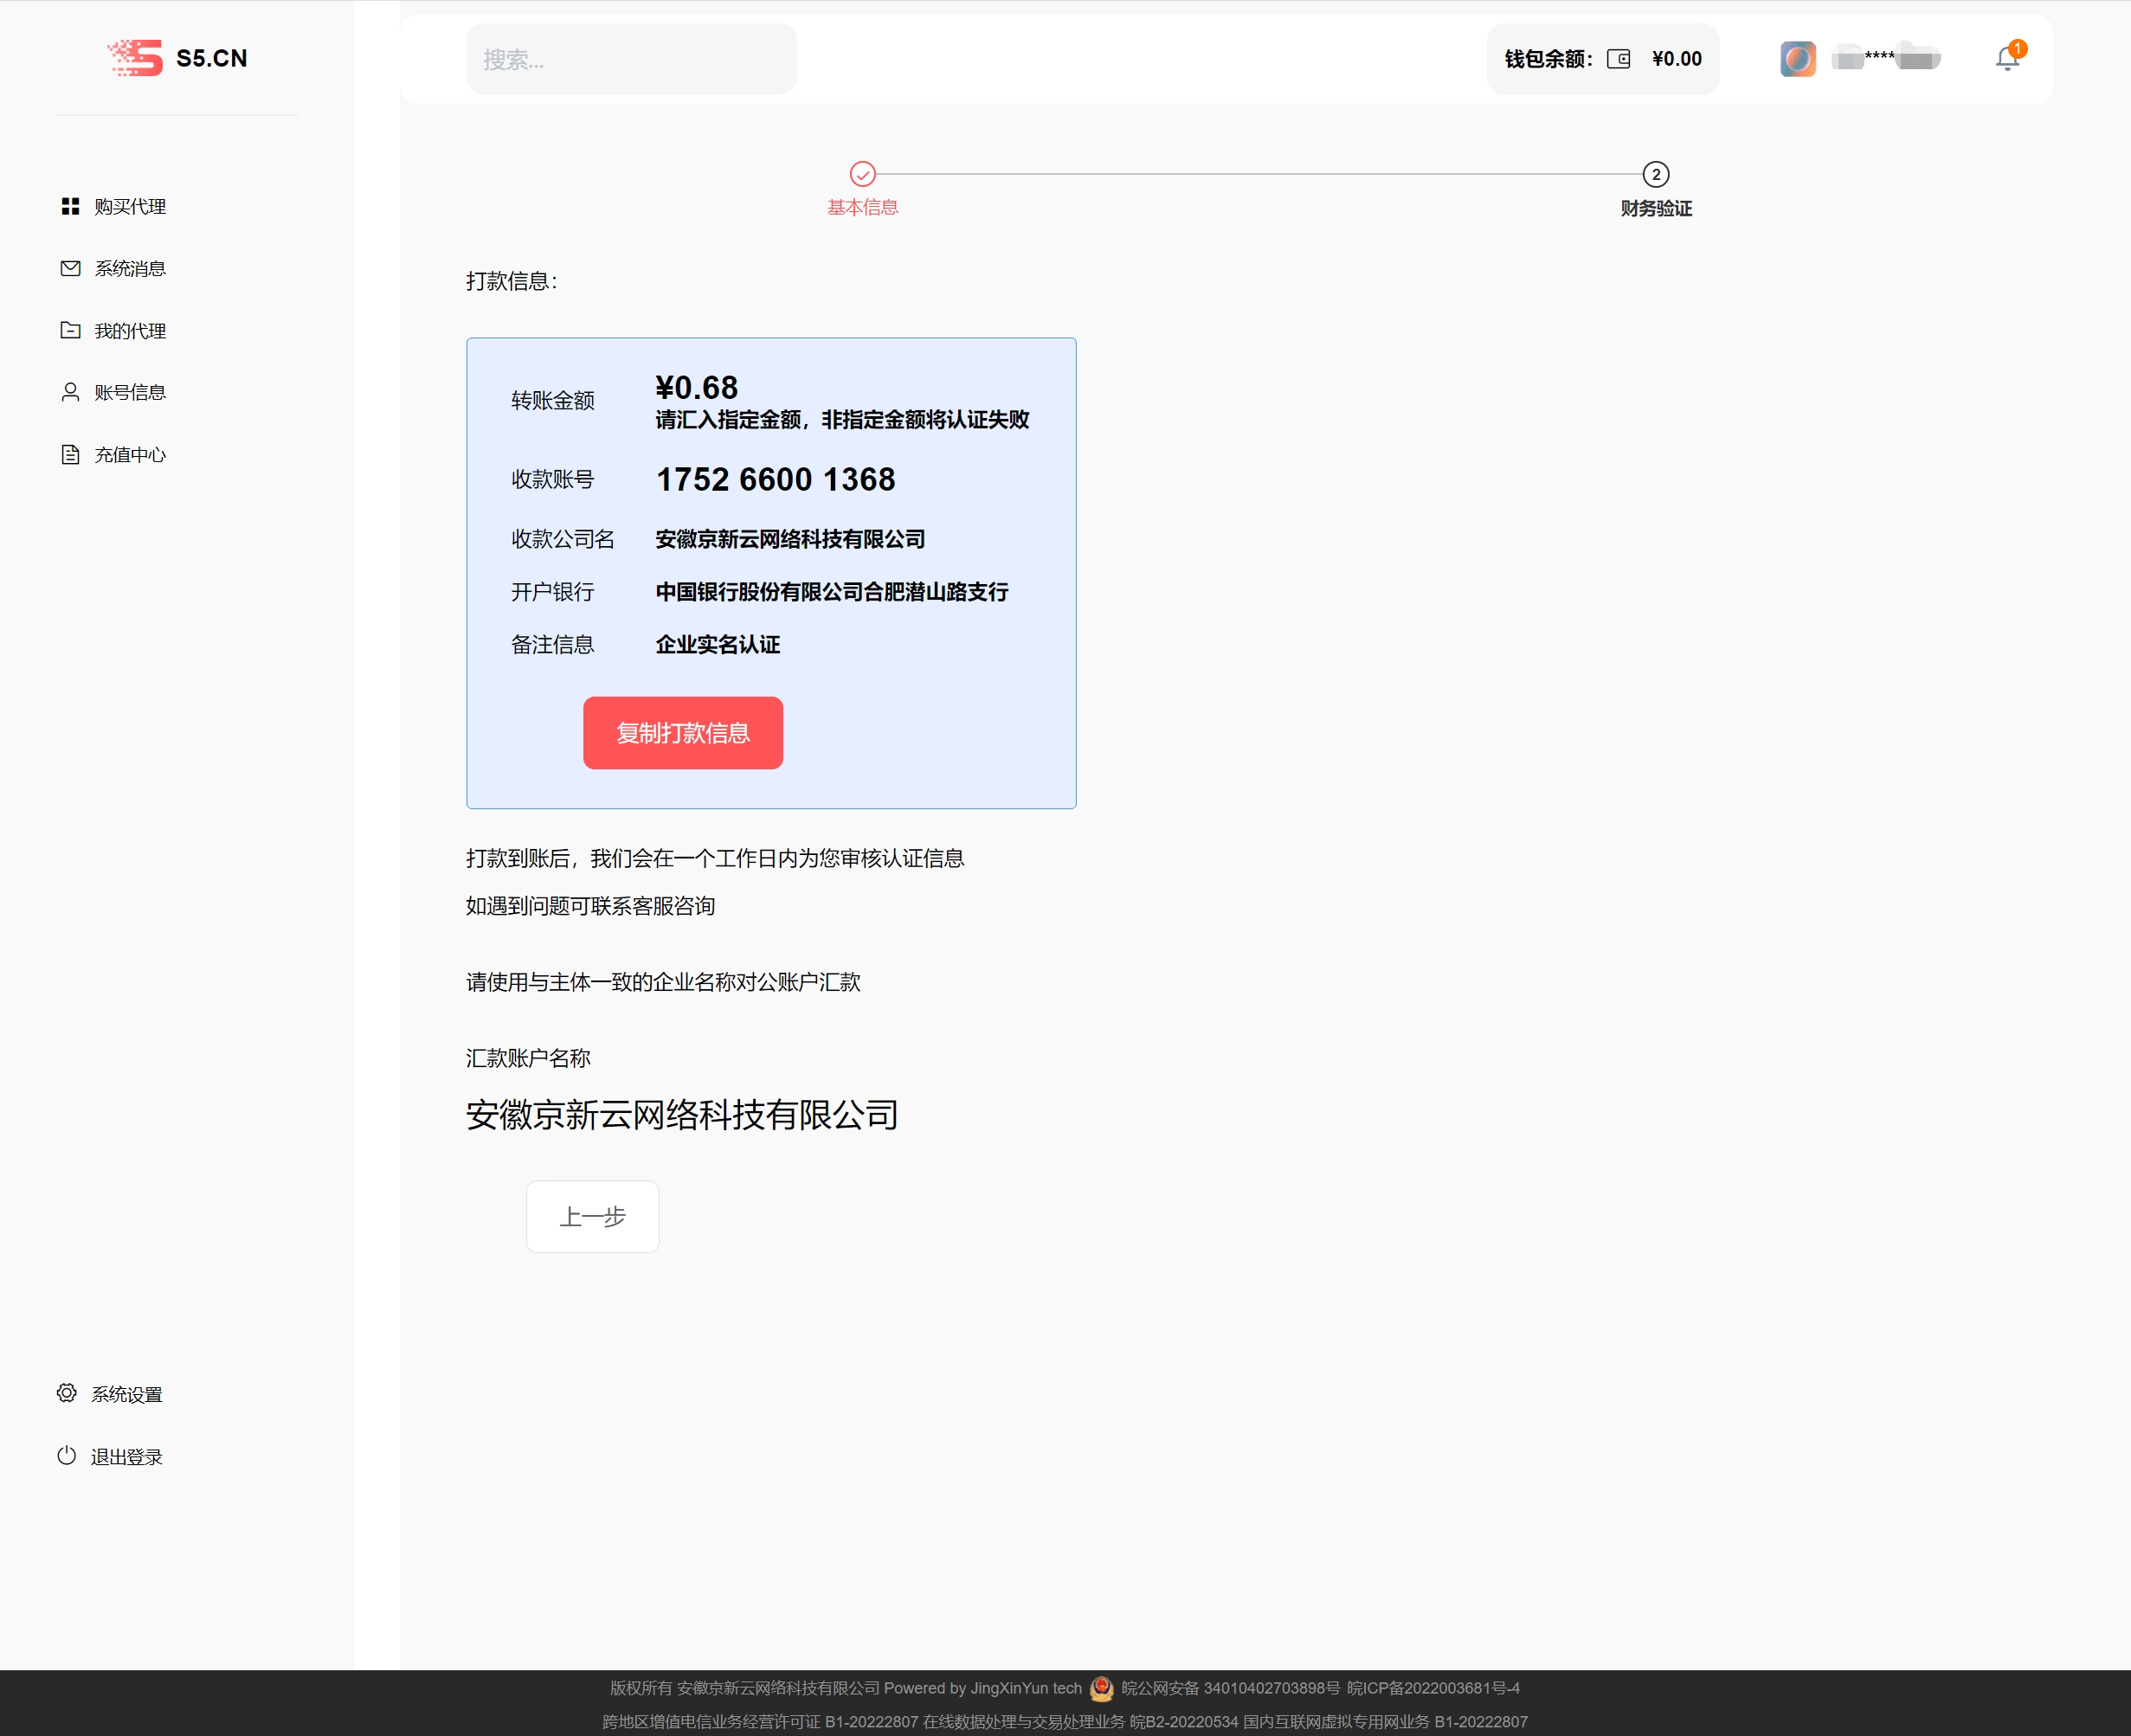Screen dimensions: 2131x1736
Task: Go to the 充值中心 menu item
Action: [130, 454]
